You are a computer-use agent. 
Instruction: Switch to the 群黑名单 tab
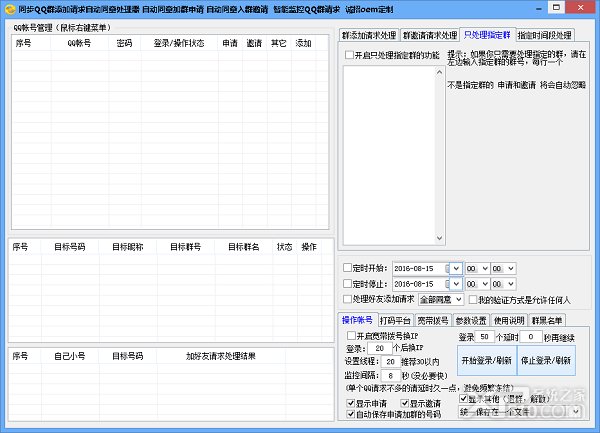tap(547, 321)
